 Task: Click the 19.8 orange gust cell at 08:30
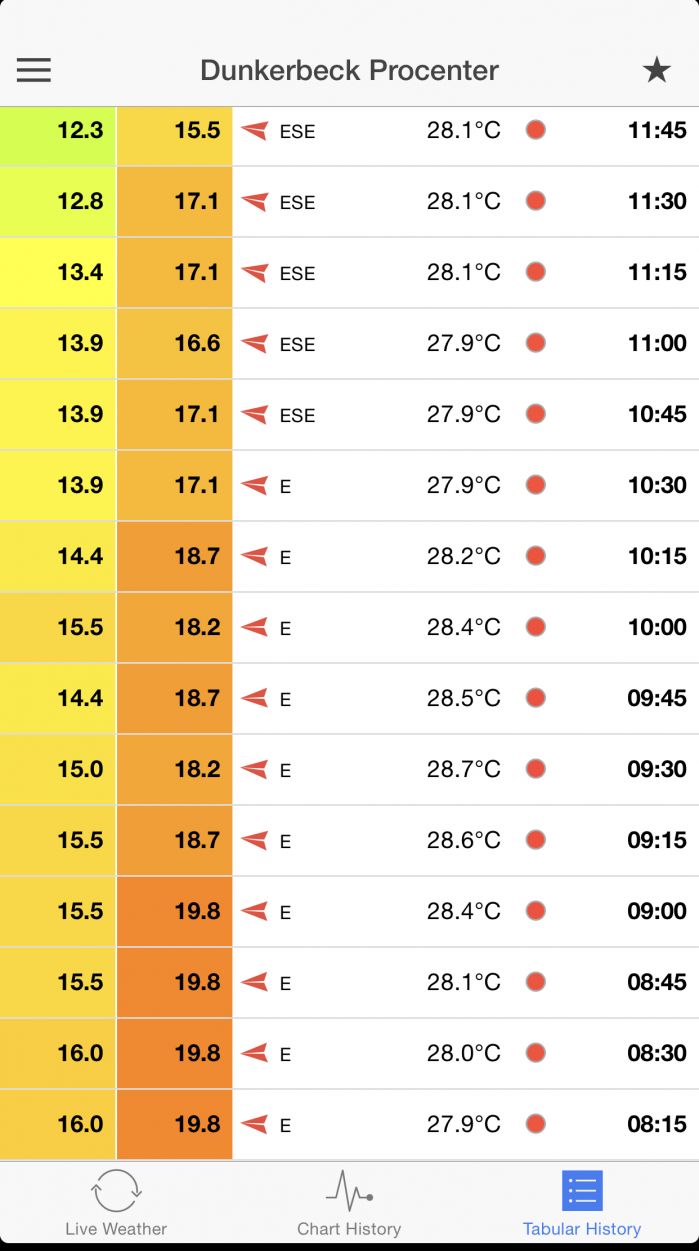tap(175, 1053)
